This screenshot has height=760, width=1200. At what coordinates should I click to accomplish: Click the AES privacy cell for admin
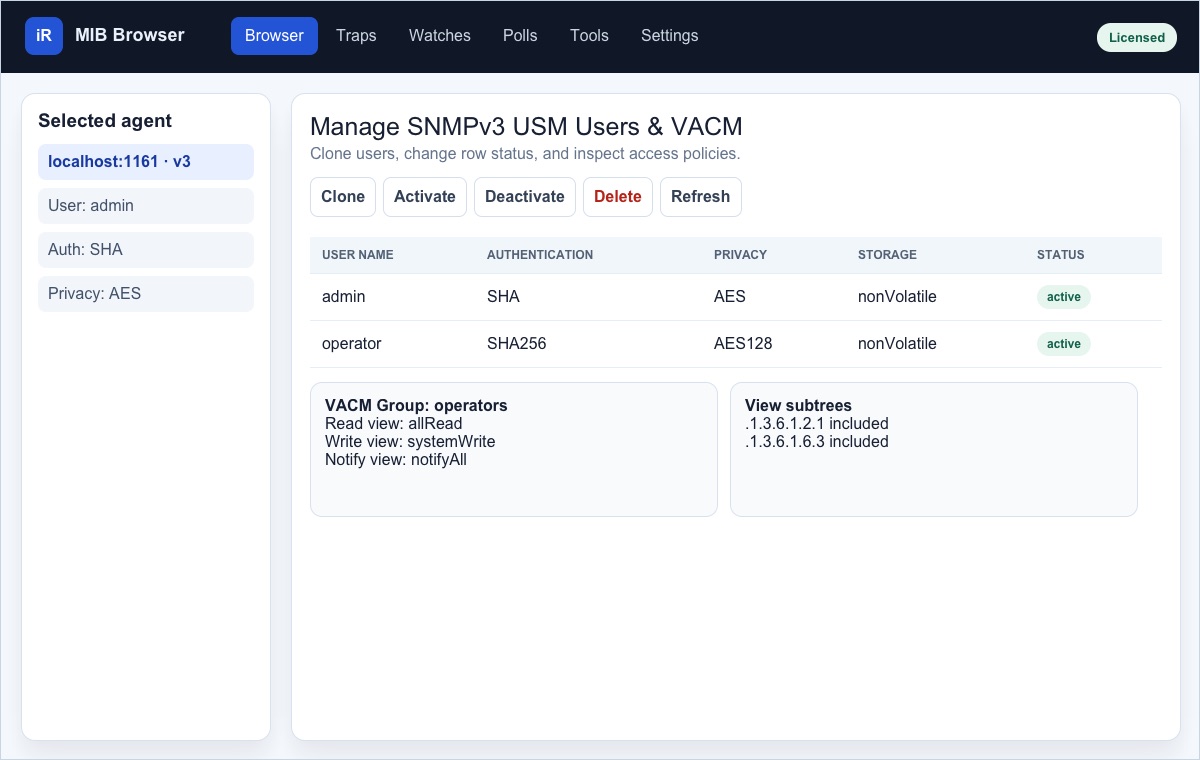(x=730, y=297)
